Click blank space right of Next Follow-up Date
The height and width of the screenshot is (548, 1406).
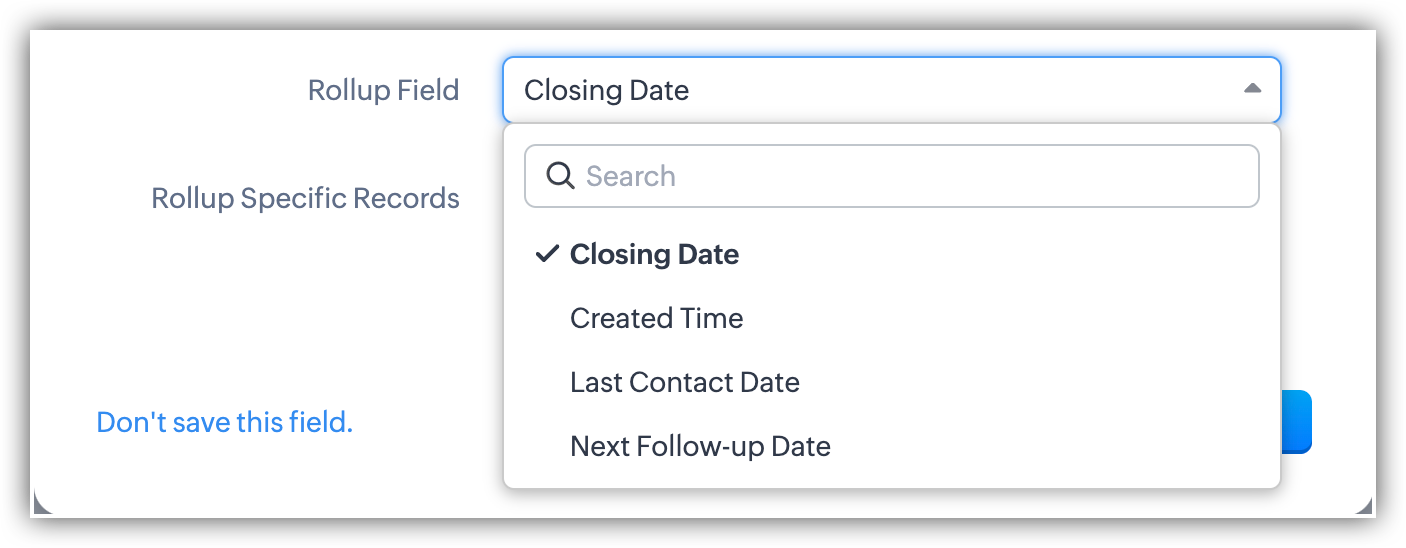point(1050,446)
